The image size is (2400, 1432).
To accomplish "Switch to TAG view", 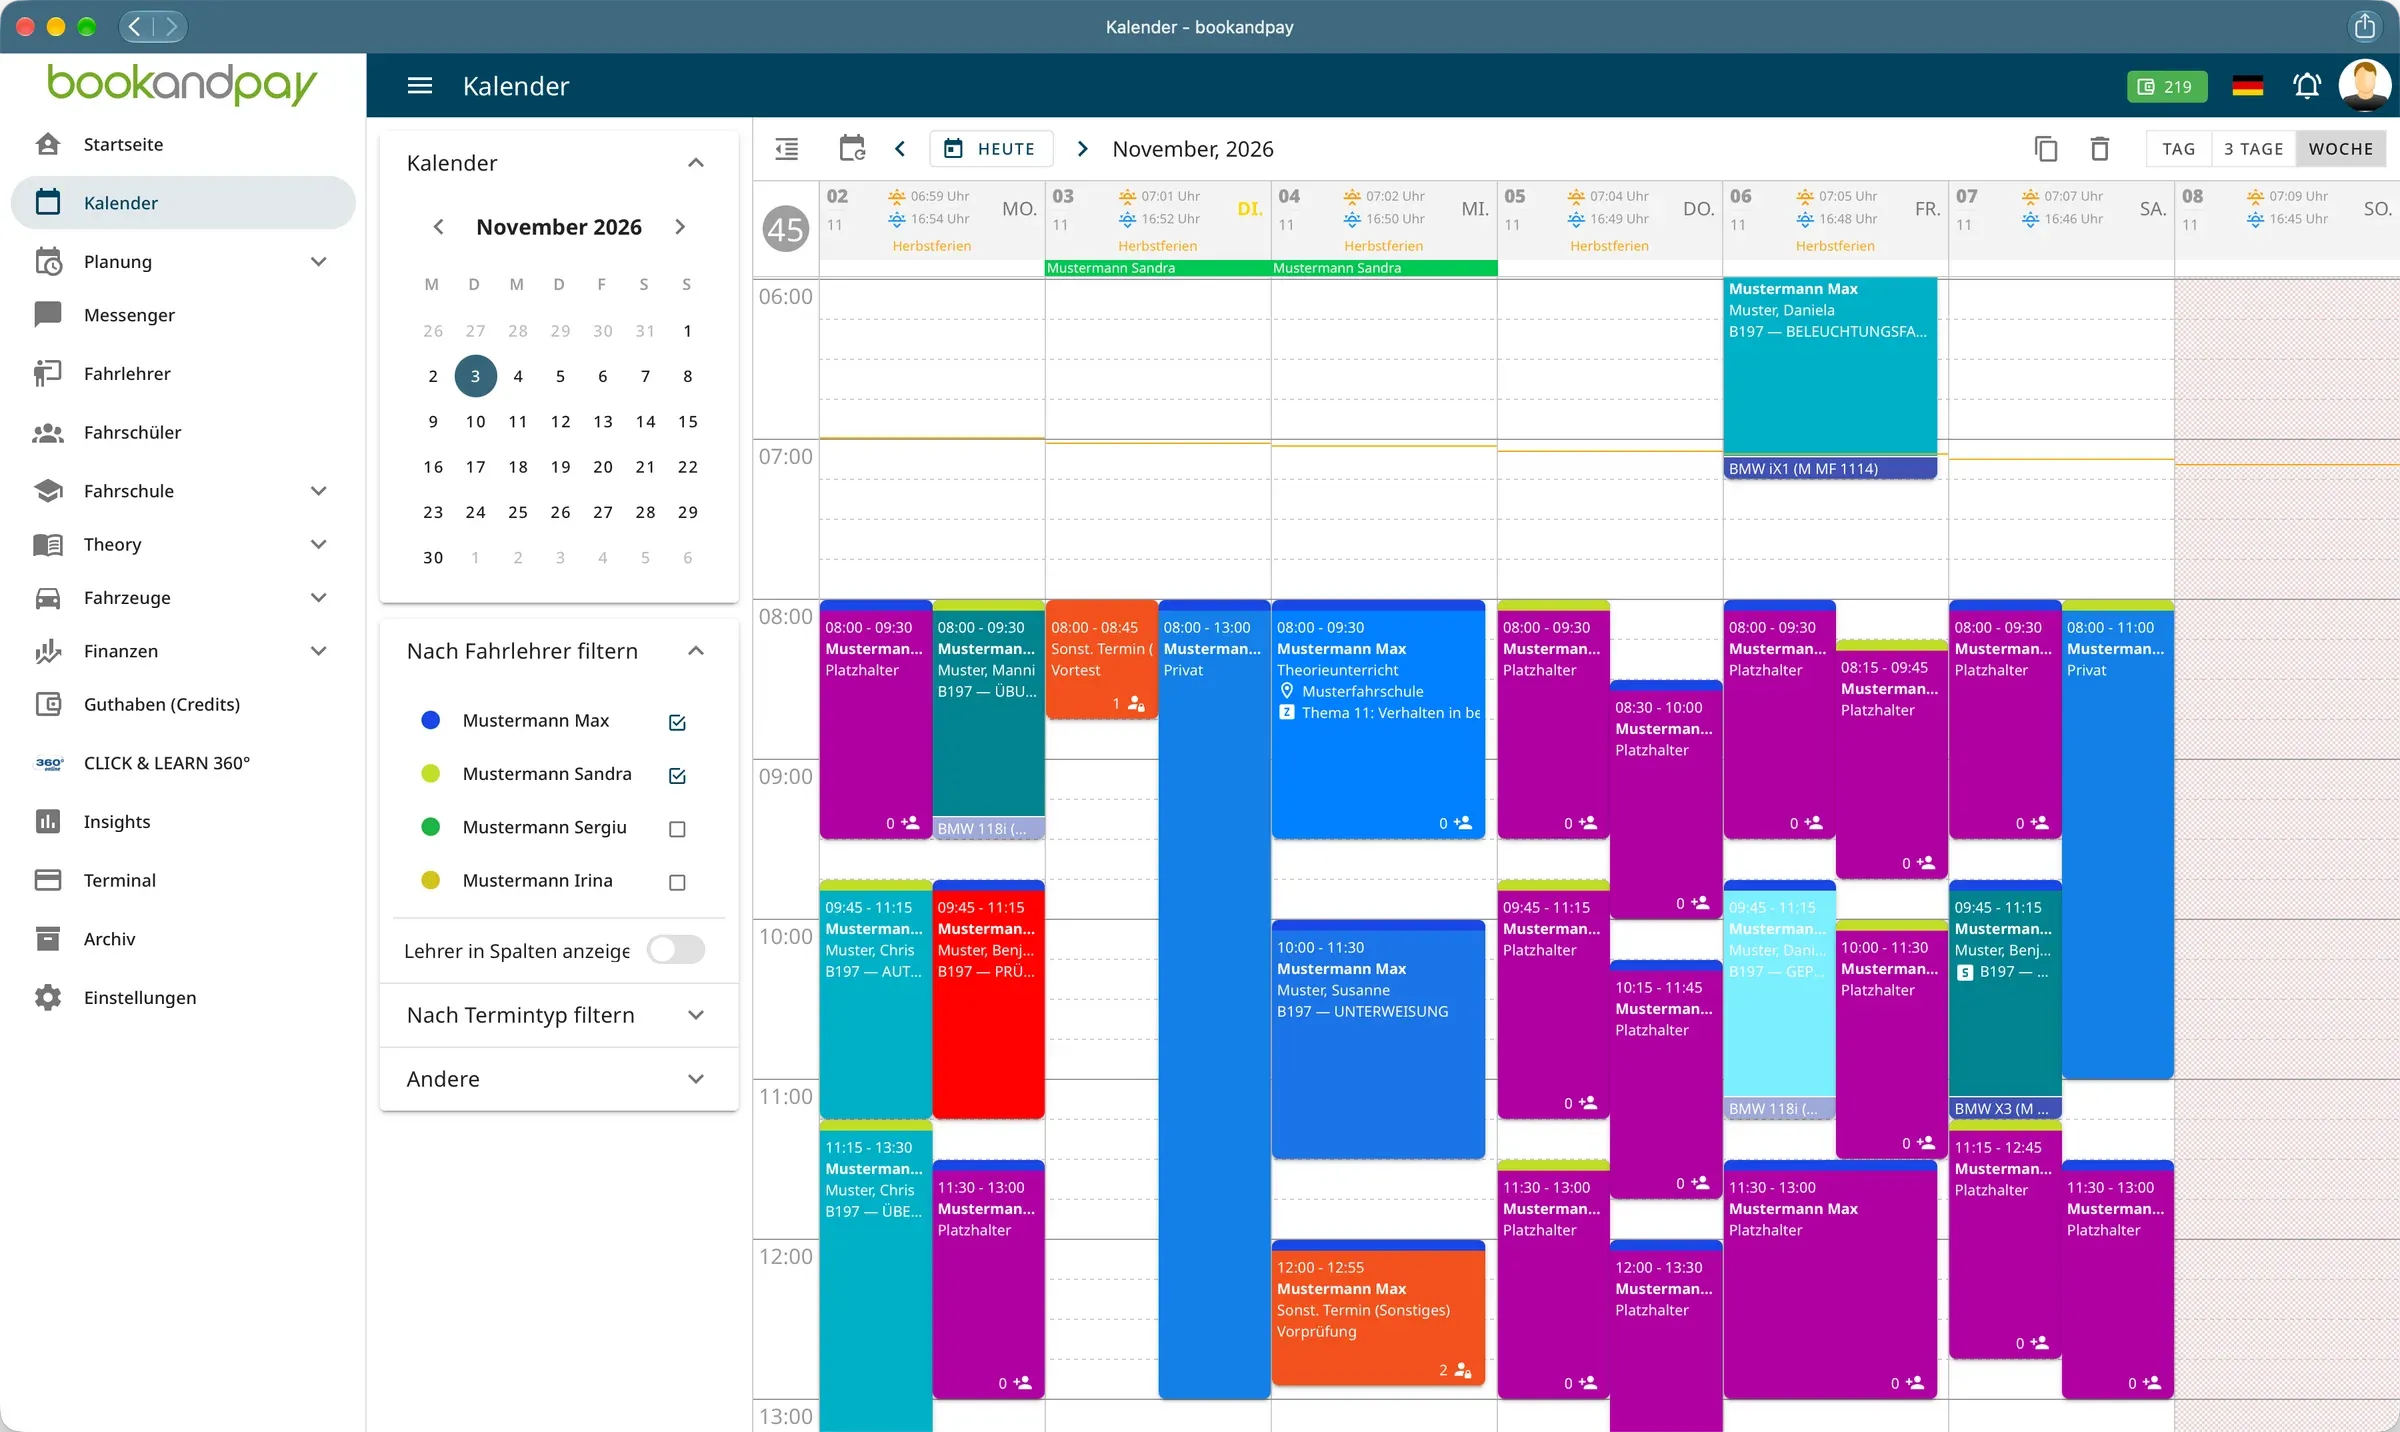I will pos(2178,149).
